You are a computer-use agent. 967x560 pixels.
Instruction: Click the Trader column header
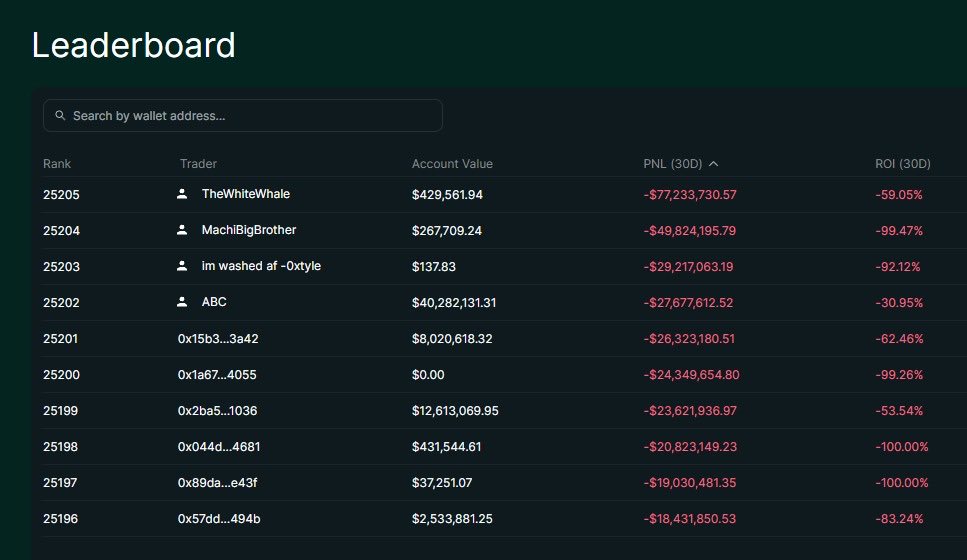click(198, 163)
